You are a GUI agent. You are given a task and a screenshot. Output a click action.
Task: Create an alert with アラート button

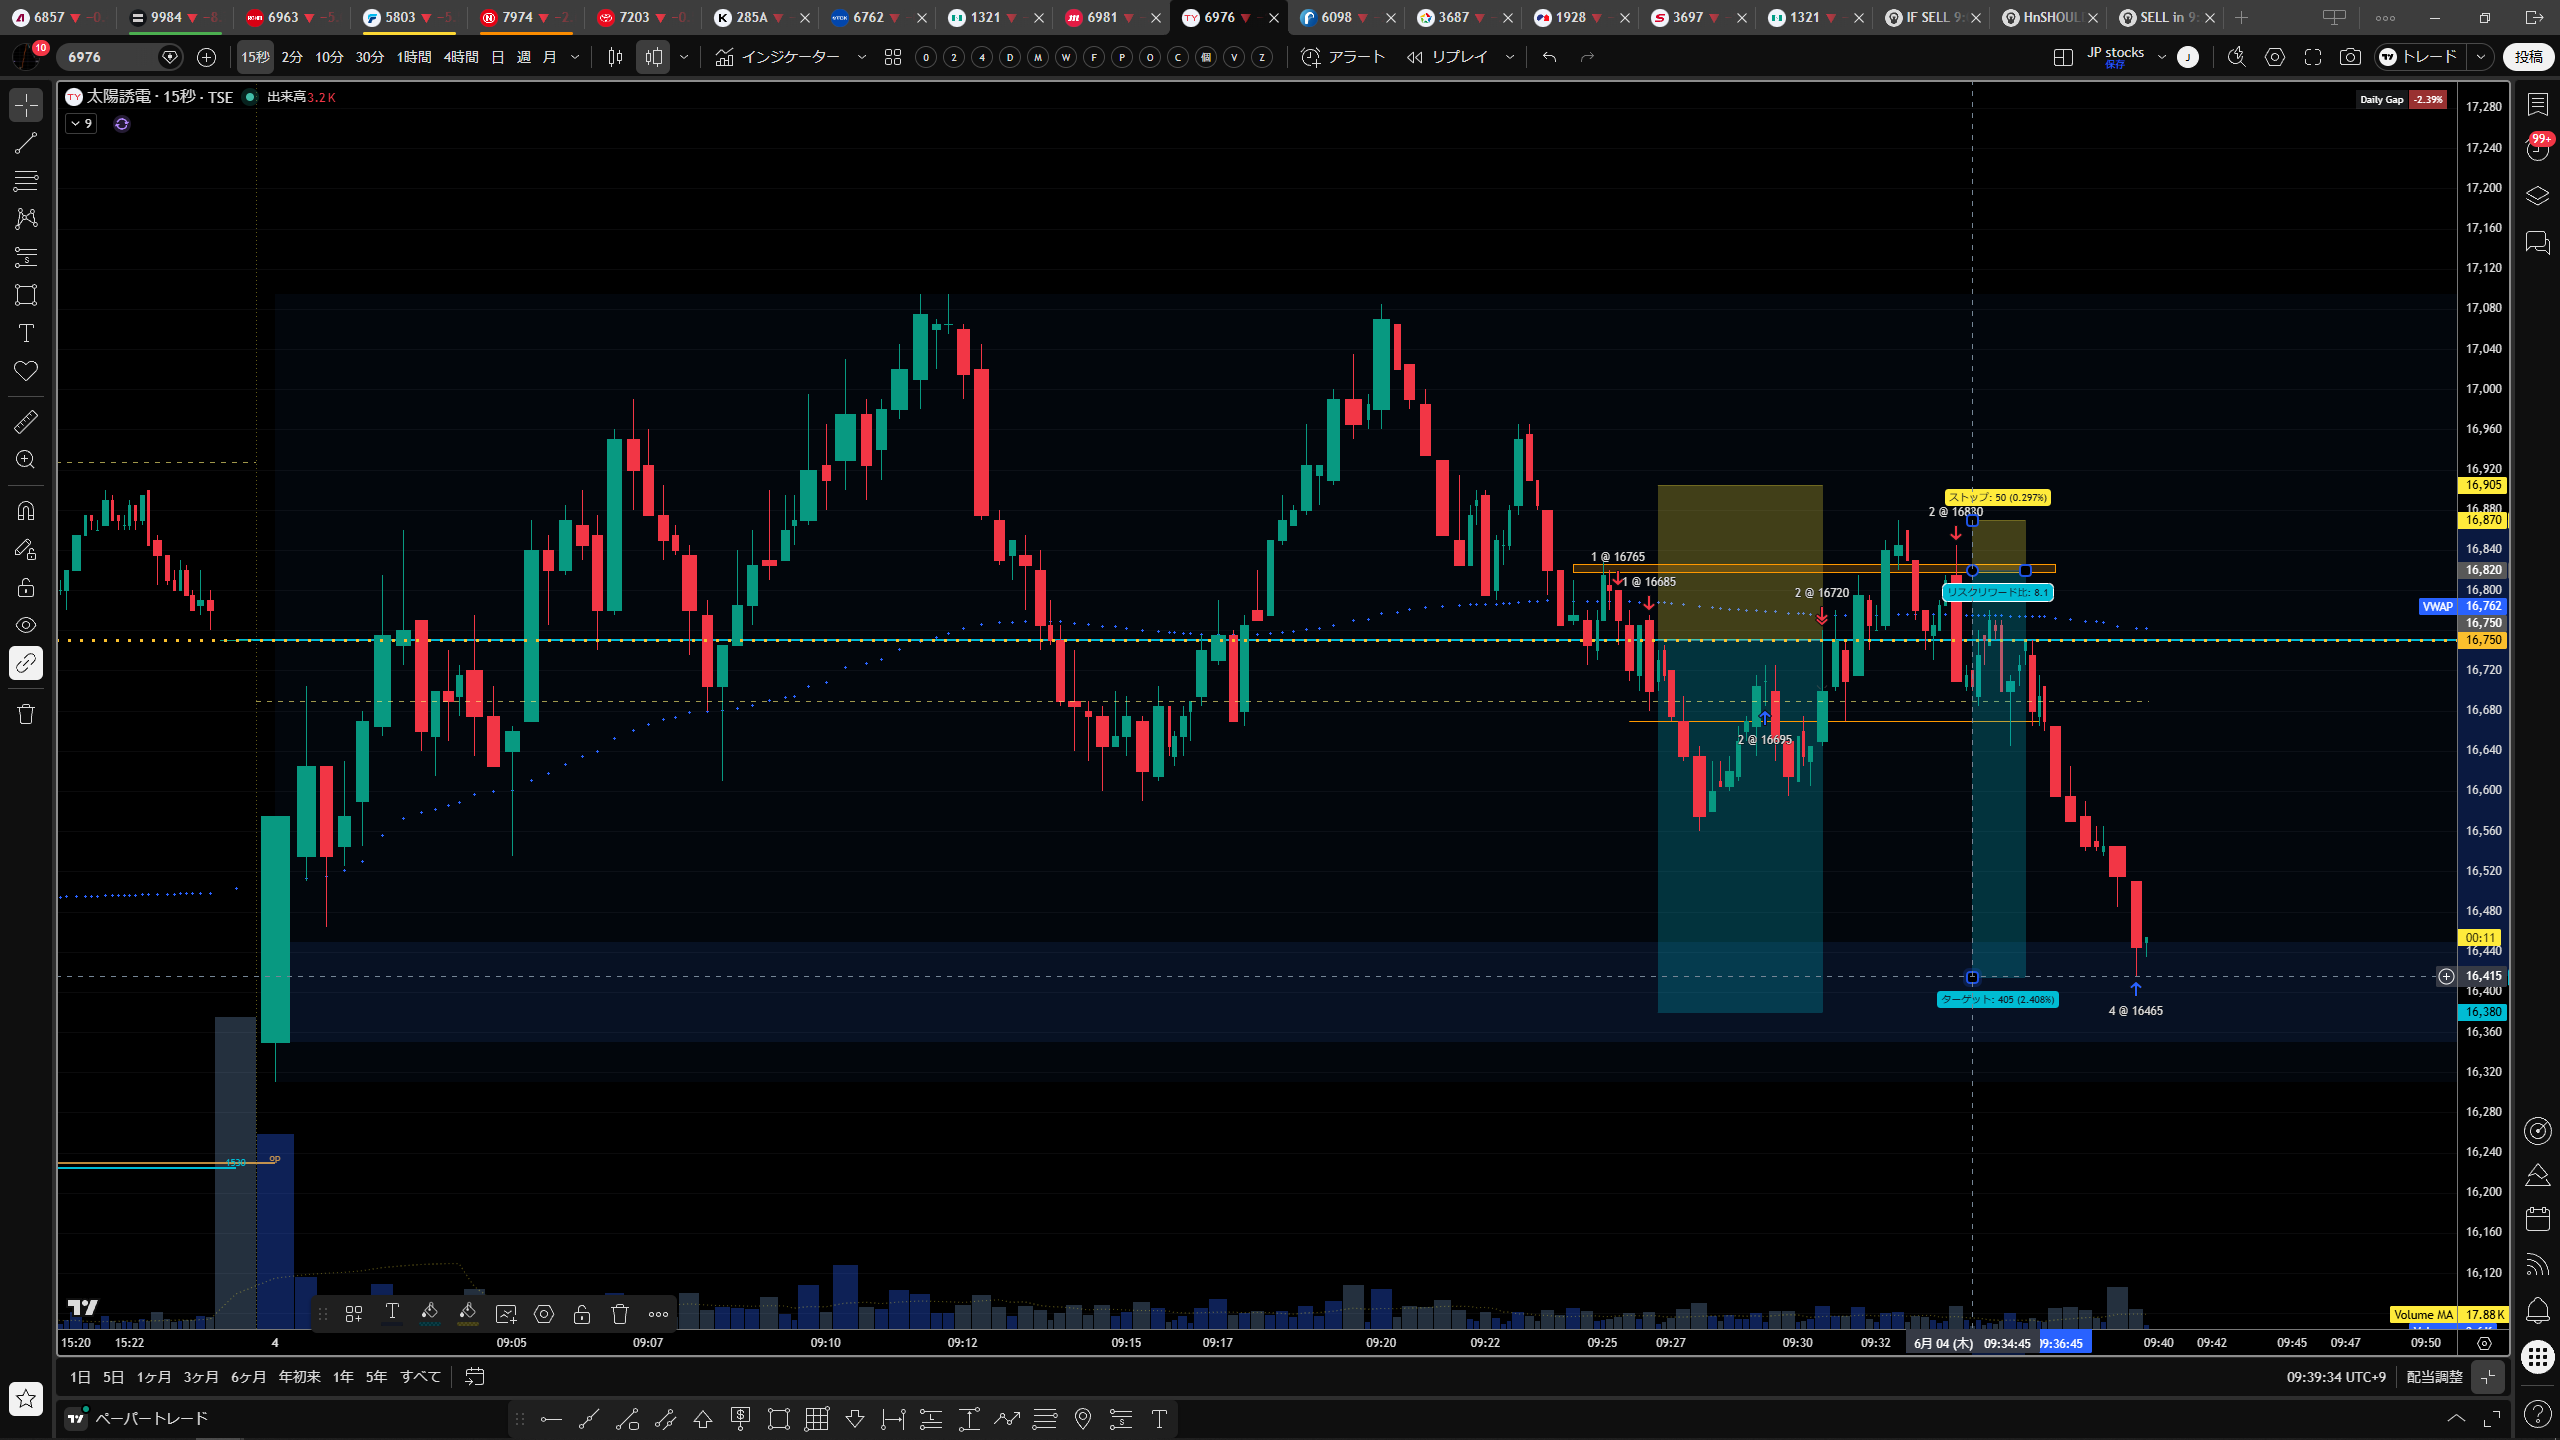[1343, 57]
